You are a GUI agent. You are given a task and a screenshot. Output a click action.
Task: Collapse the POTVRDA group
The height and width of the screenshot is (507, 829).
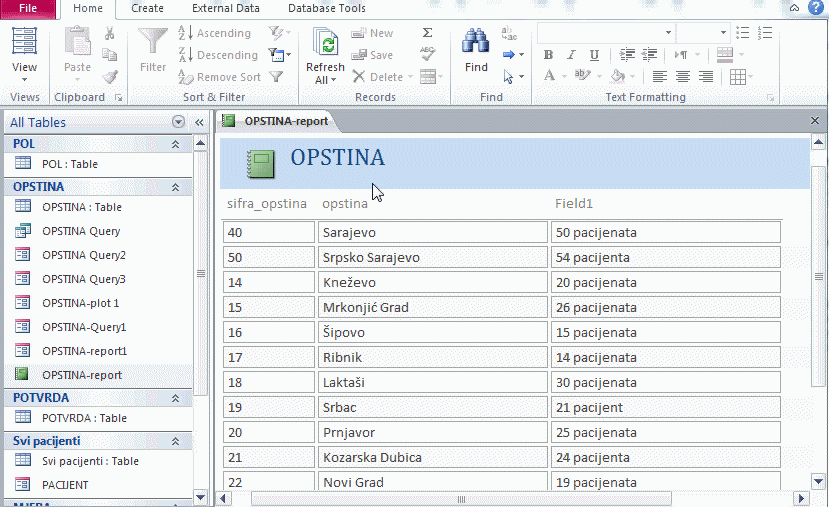pos(176,398)
